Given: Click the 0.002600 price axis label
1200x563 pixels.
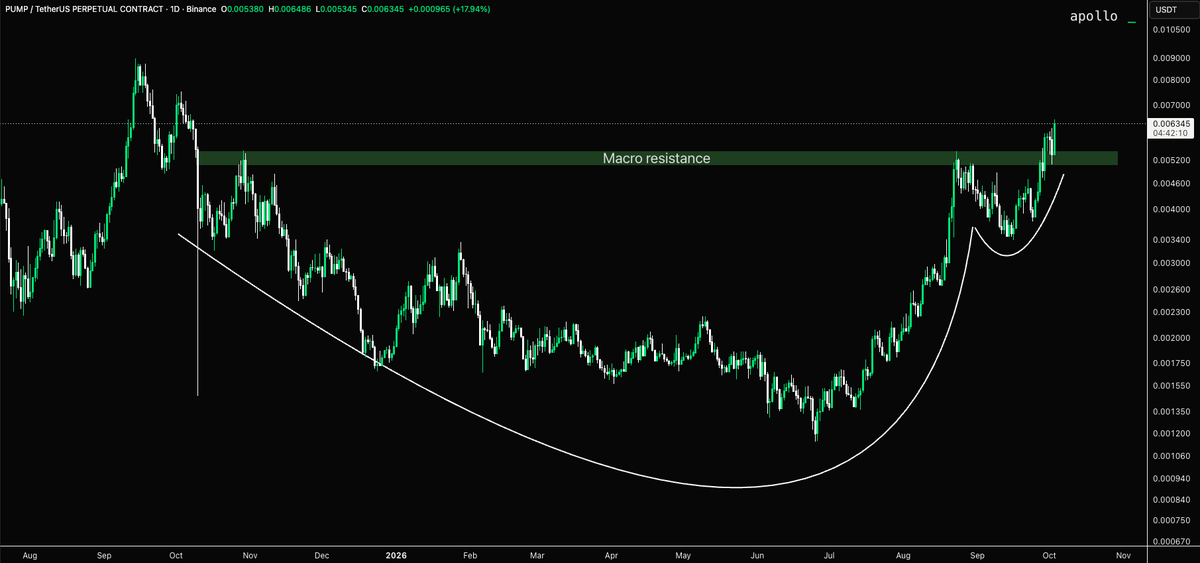Looking at the screenshot, I should [x=1170, y=290].
